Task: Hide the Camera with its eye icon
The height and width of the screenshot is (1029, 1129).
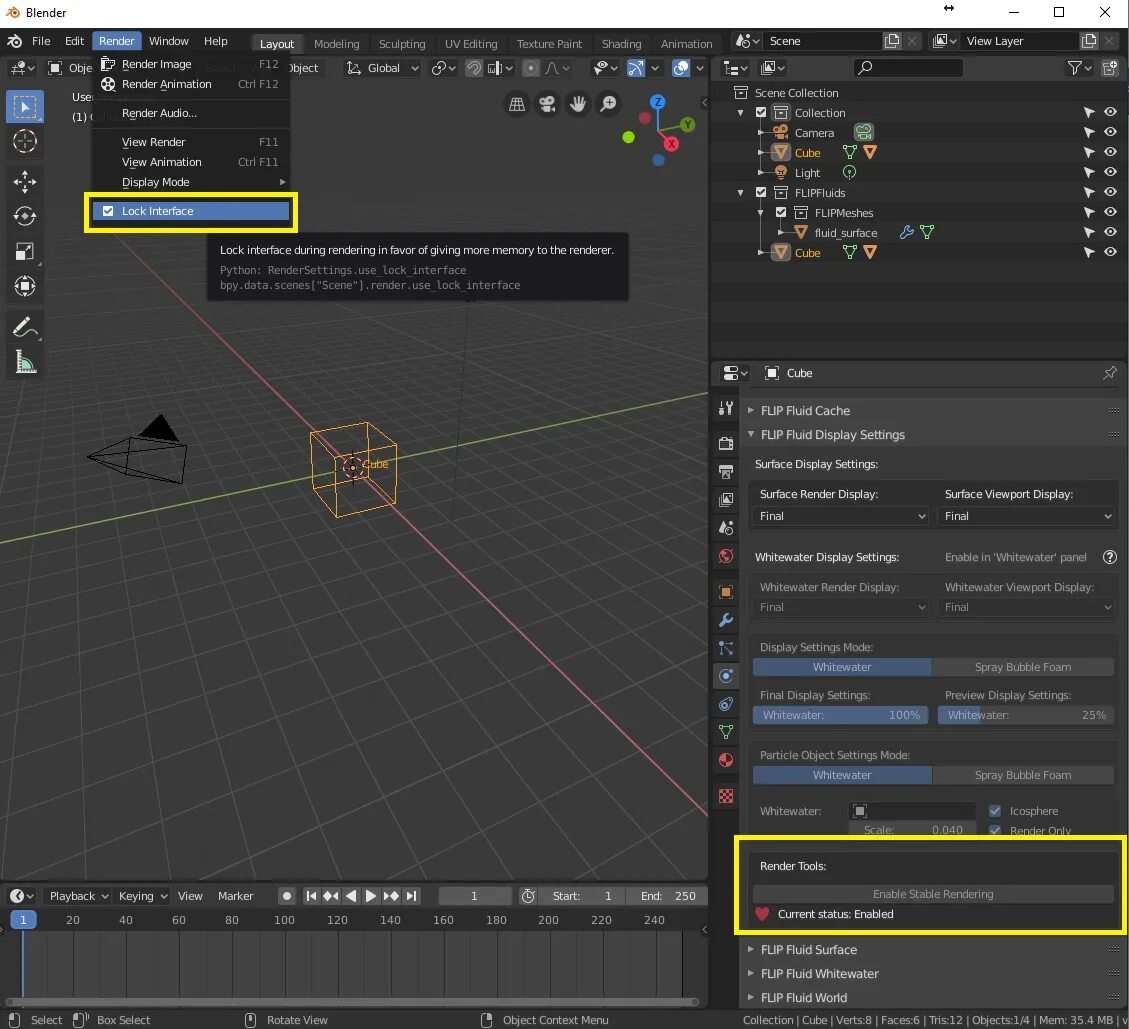Action: point(1110,132)
